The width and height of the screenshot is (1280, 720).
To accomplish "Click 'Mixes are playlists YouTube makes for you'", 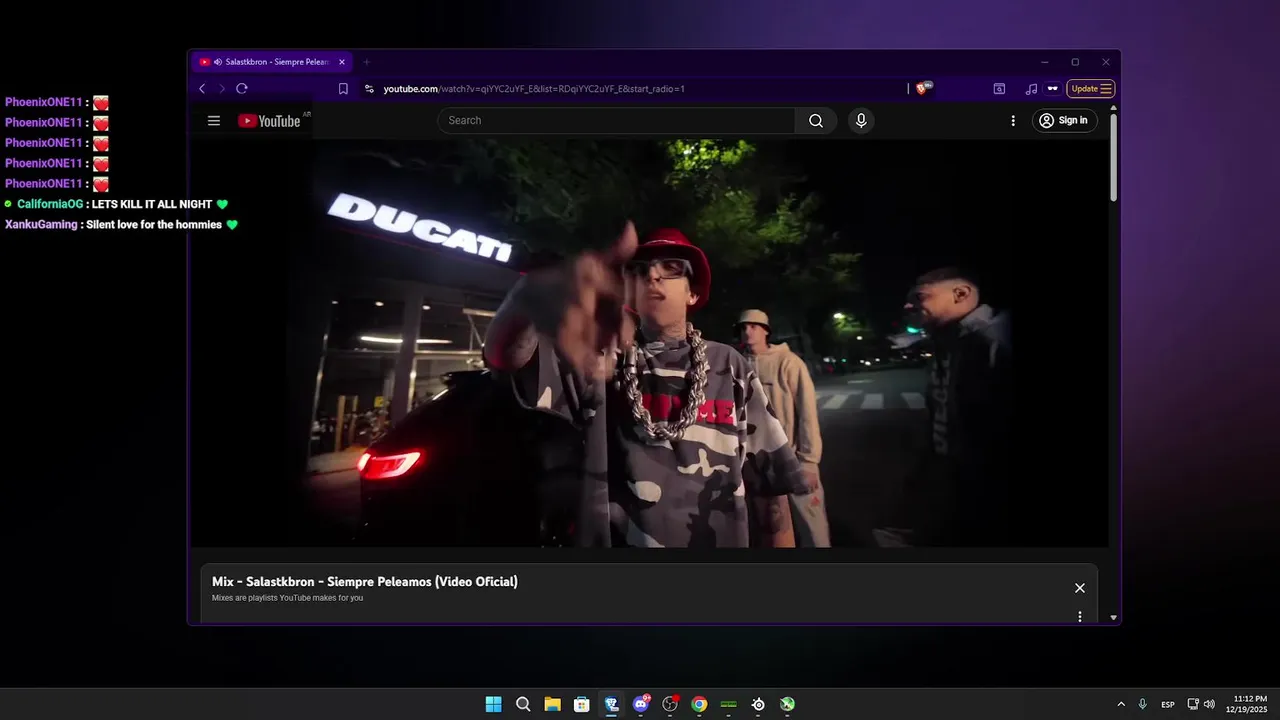I will (287, 598).
